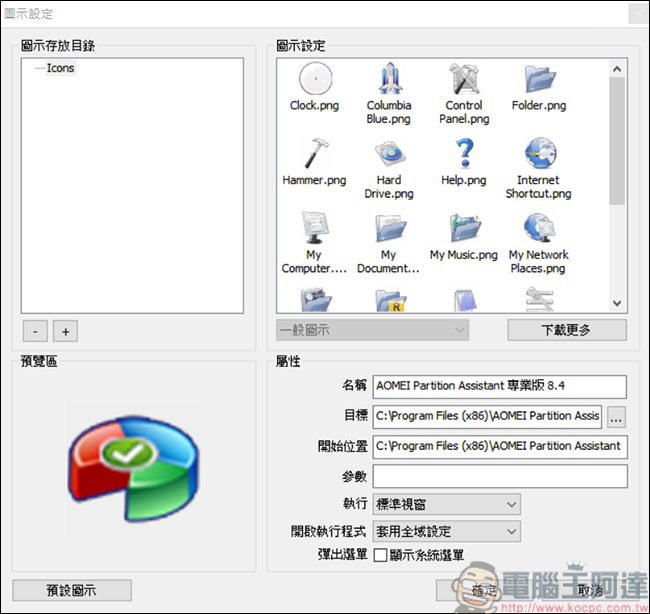Click the 預設圖示 button
Image resolution: width=650 pixels, height=614 pixels.
[x=72, y=590]
